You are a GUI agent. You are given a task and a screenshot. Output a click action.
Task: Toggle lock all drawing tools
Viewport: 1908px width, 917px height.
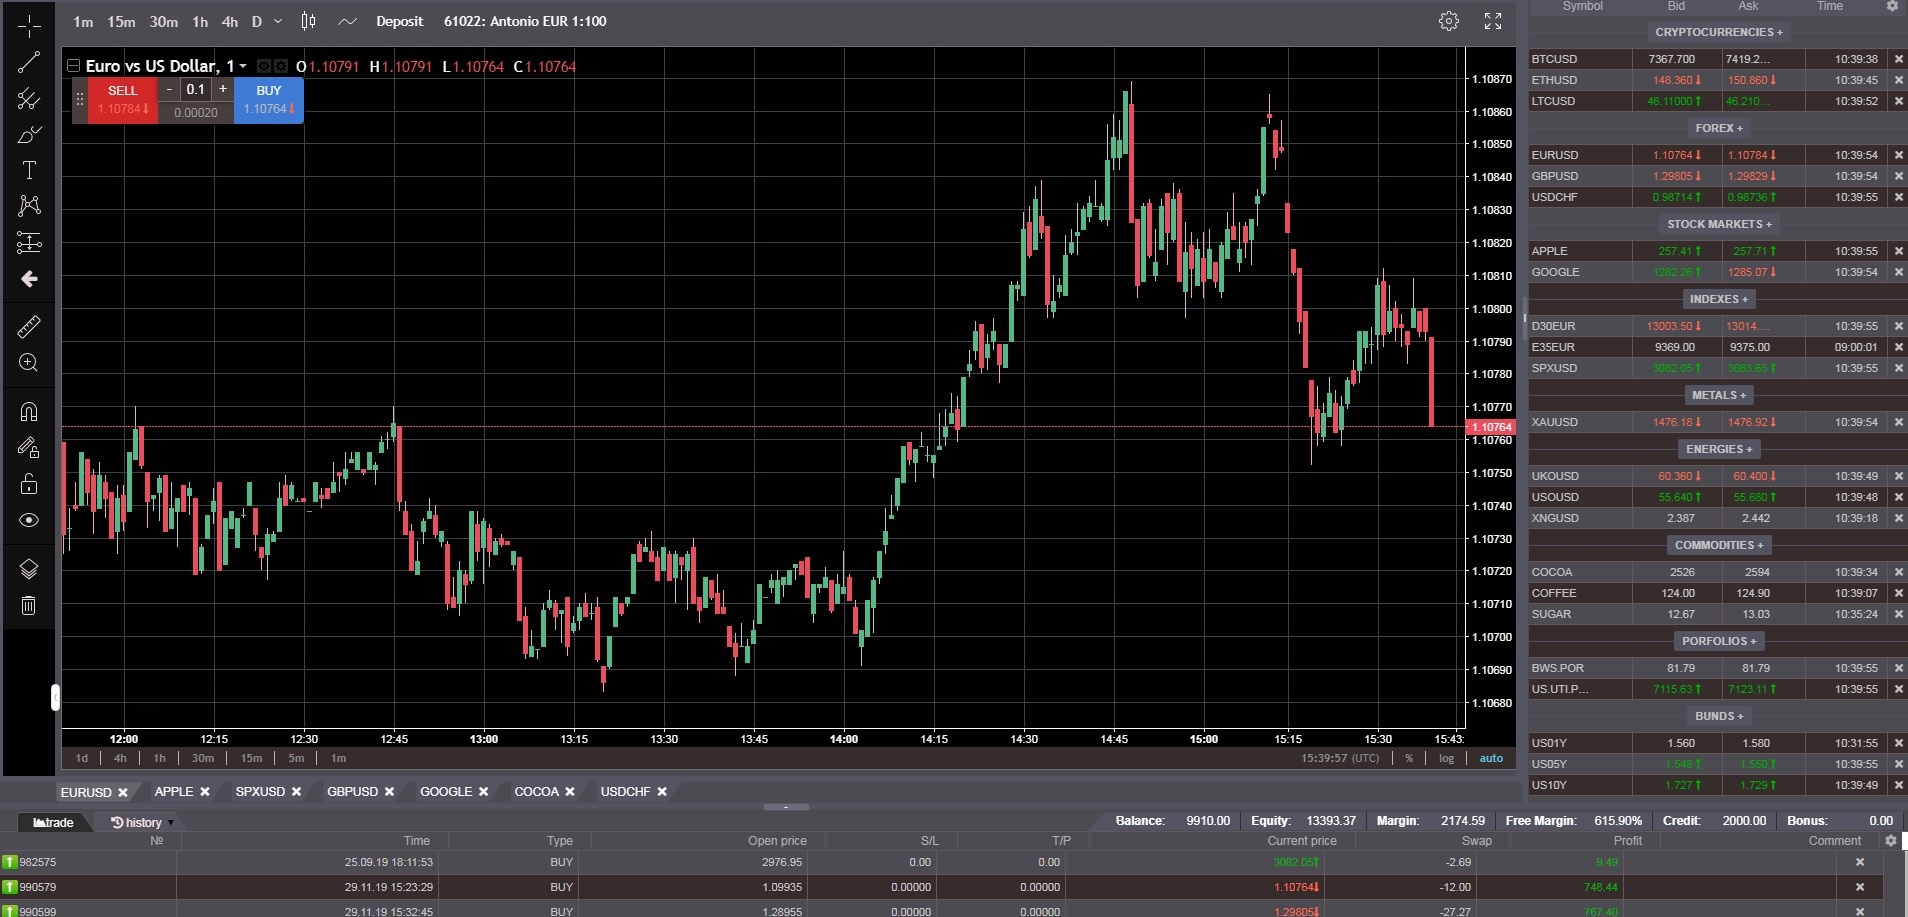click(29, 484)
